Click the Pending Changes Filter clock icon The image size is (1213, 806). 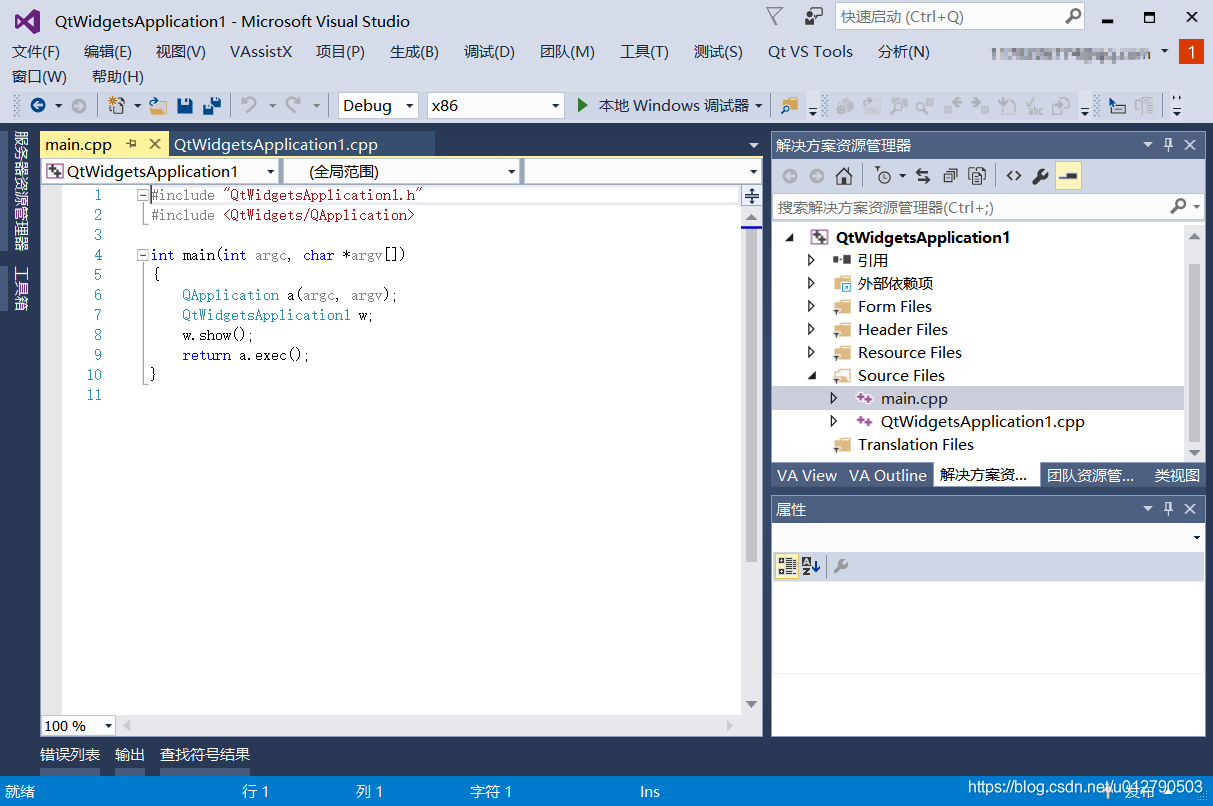(x=883, y=176)
